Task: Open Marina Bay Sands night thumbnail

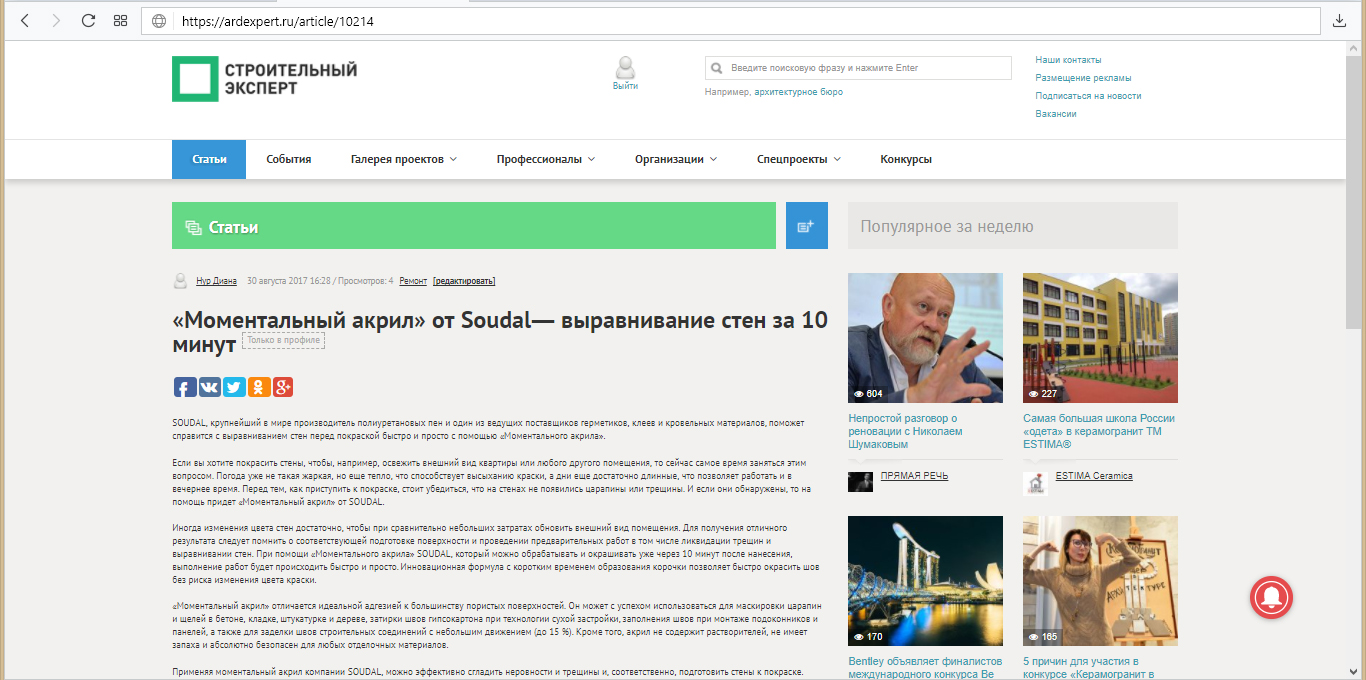Action: pos(925,581)
